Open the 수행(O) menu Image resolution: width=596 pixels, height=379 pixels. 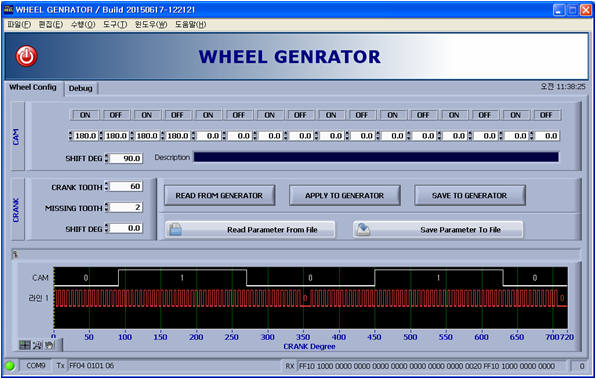tap(83, 25)
